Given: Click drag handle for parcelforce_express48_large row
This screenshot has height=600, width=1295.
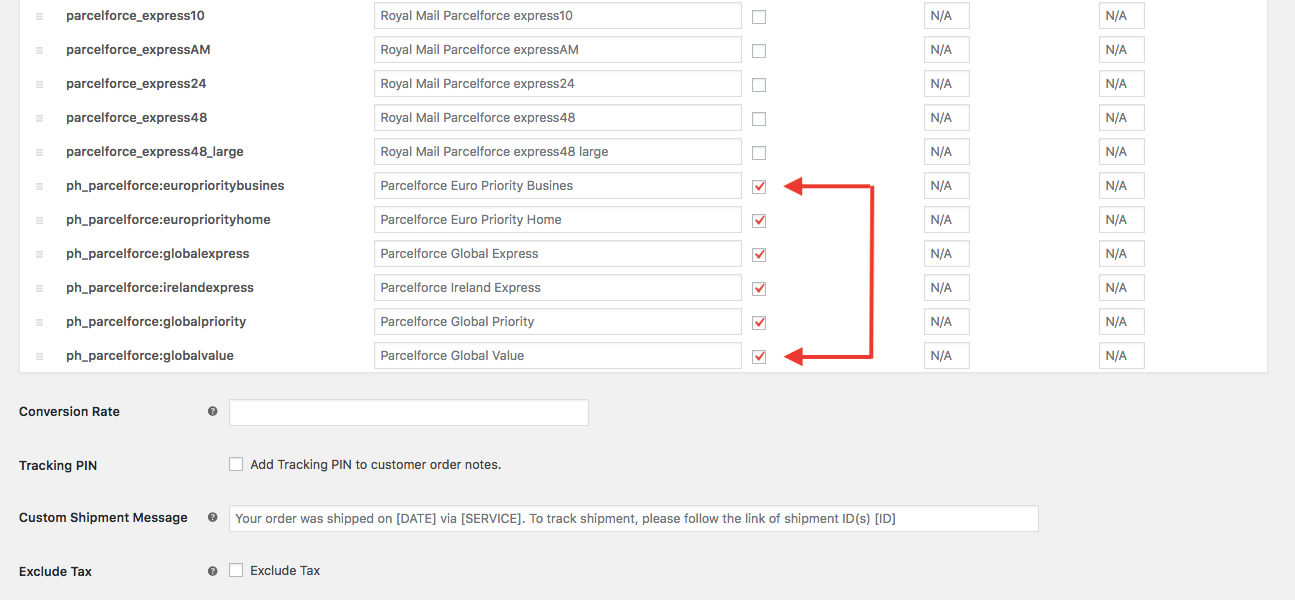Looking at the screenshot, I should click(x=40, y=153).
